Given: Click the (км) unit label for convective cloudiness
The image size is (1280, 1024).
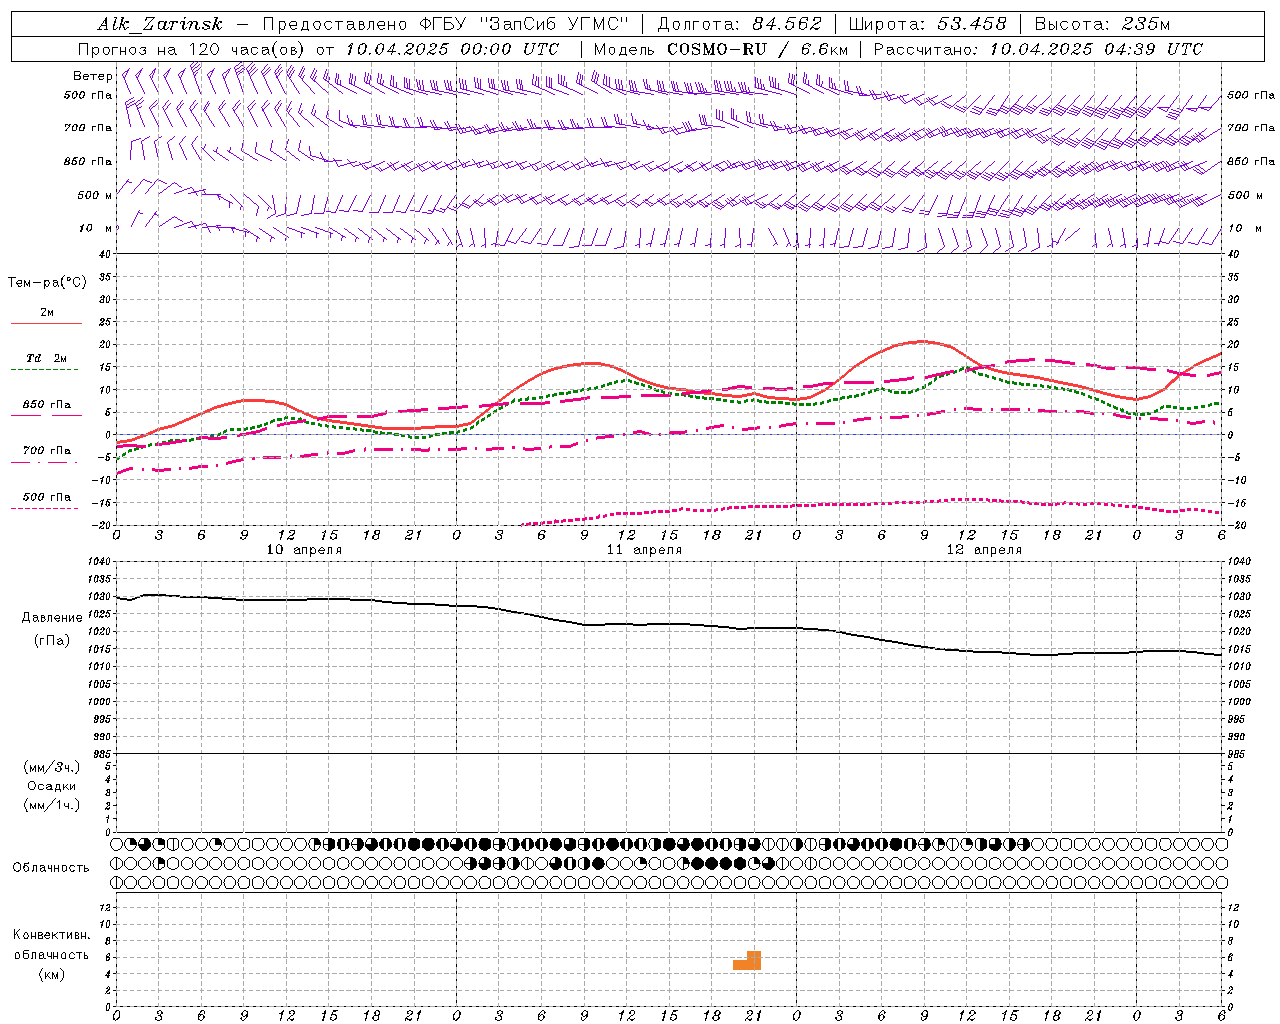Looking at the screenshot, I should coord(51,974).
